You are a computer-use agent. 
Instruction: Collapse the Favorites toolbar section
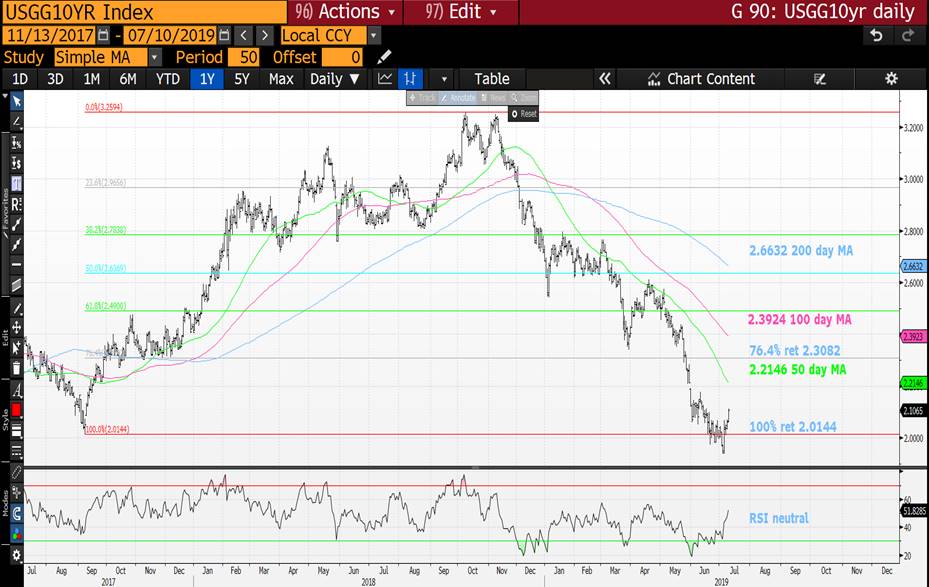[5, 97]
